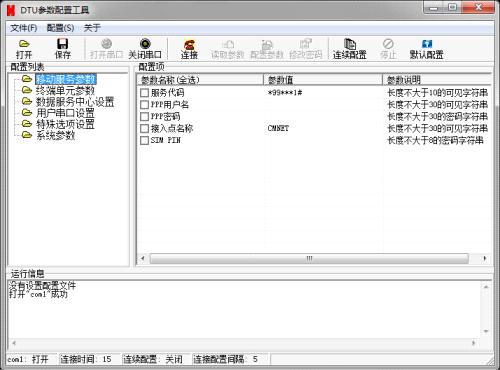500x370 pixels.
Task: Click the 参数名称(全选) column header
Action: tap(200, 80)
